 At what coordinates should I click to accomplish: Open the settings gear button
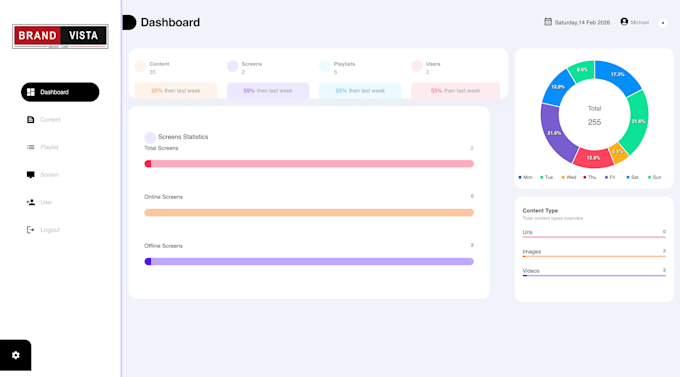(x=16, y=355)
